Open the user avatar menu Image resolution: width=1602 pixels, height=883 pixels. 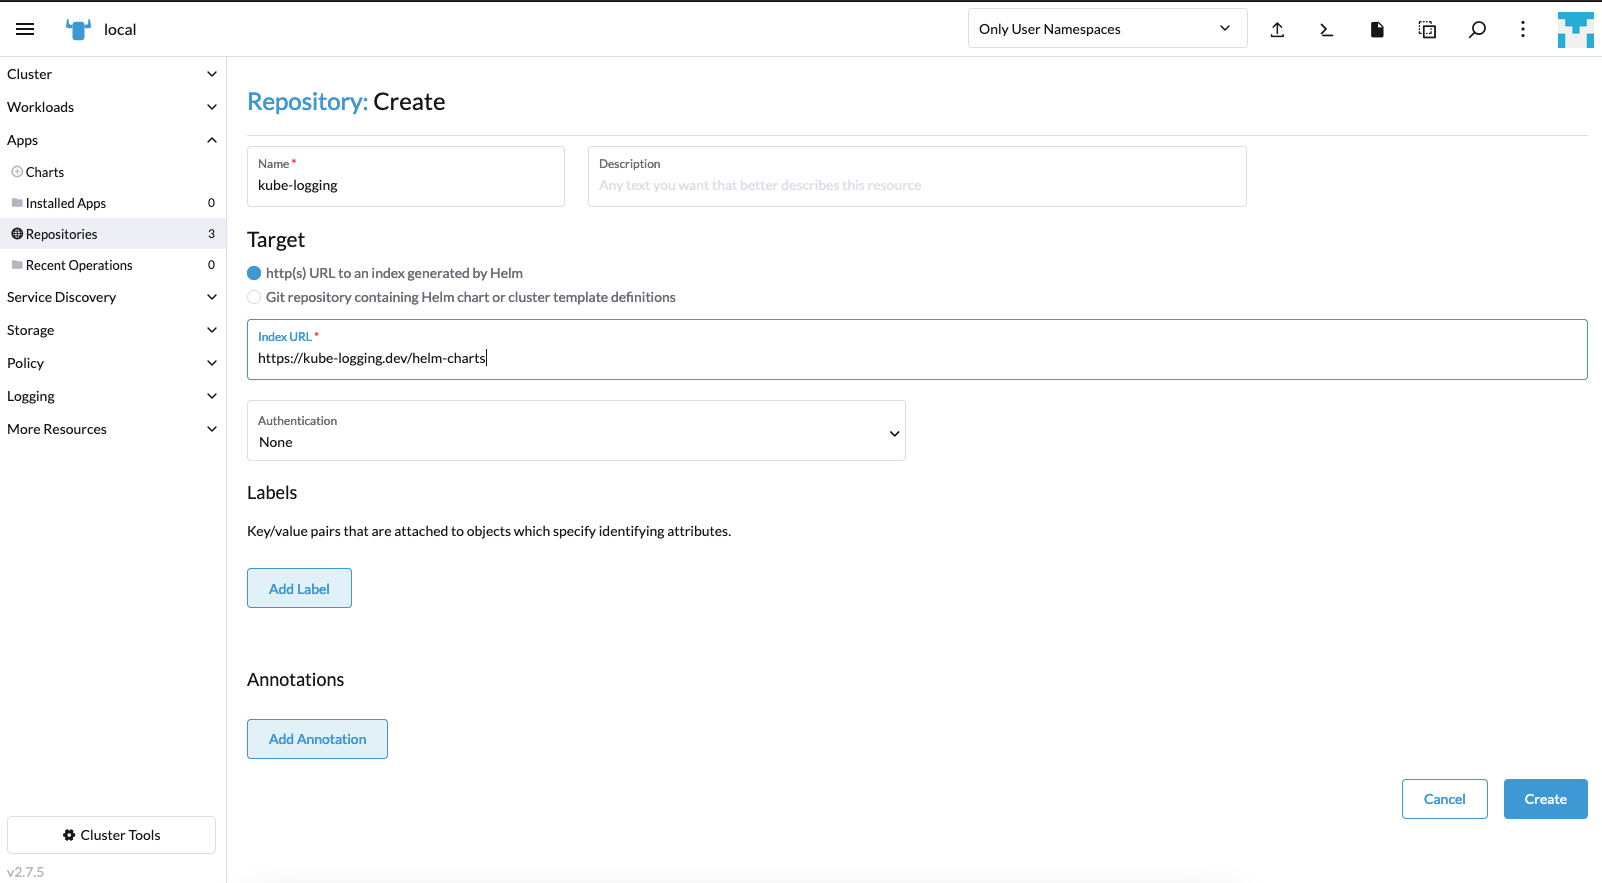(1575, 29)
